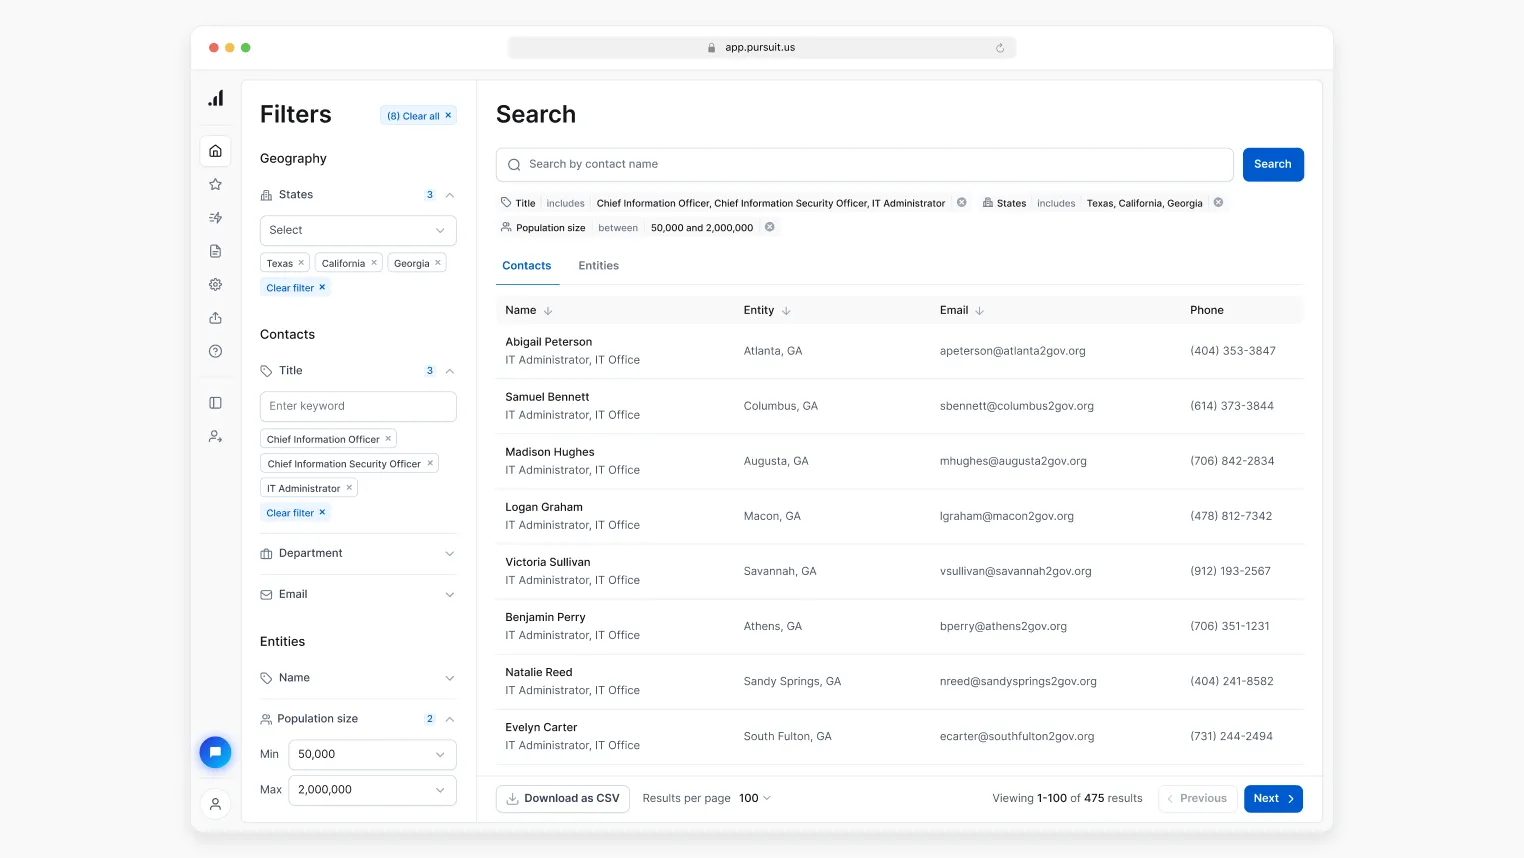
Task: Collapse the Title filter section
Action: click(x=450, y=371)
